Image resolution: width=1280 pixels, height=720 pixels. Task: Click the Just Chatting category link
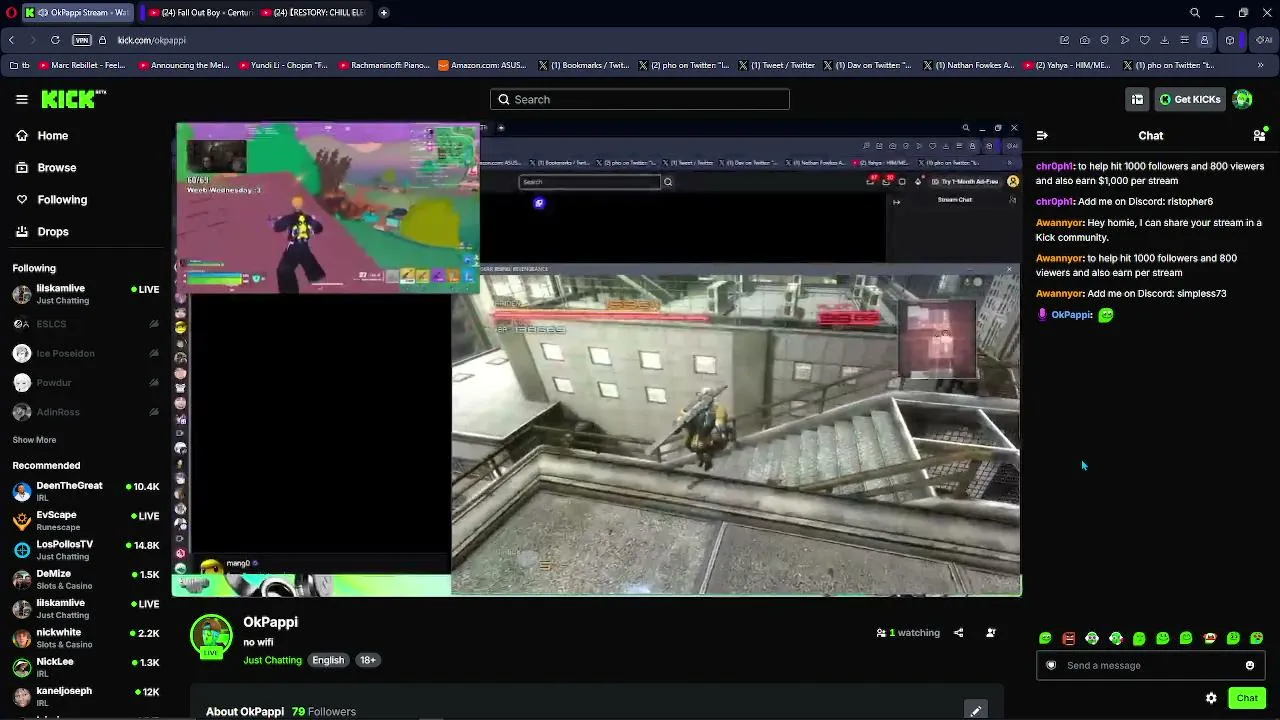[272, 660]
